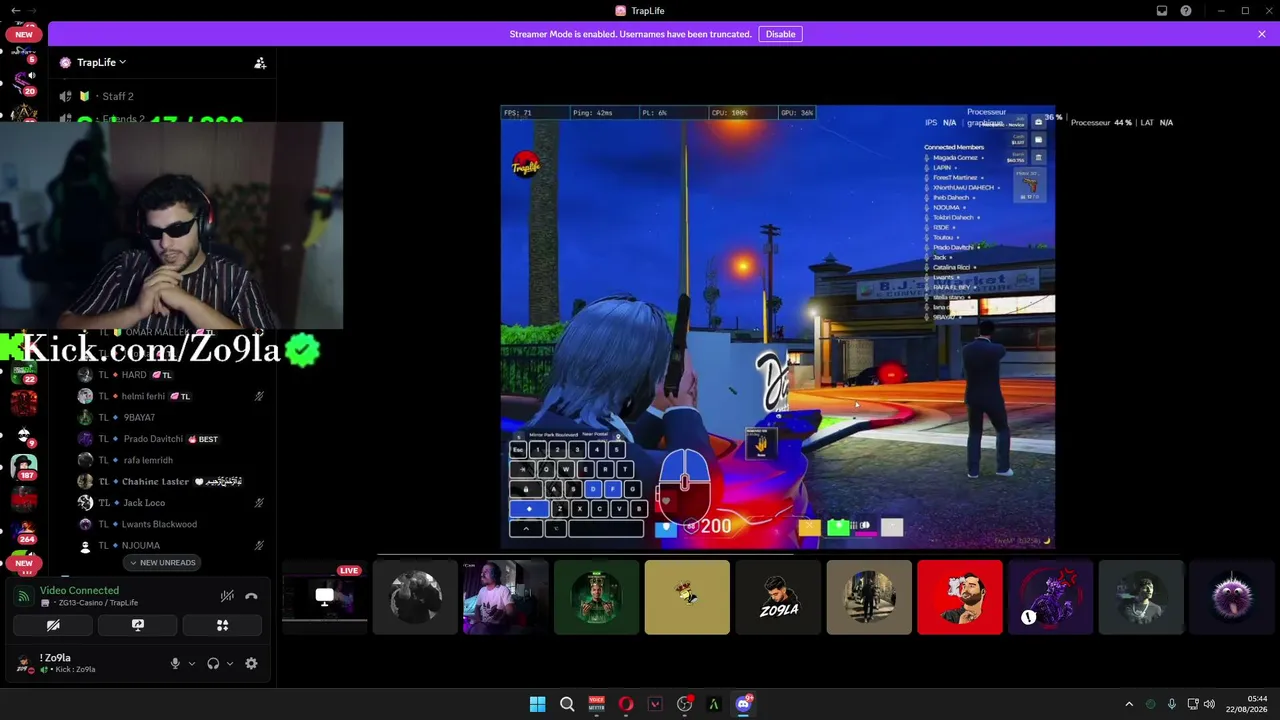Select the purple creature participant tile
1280x720 pixels.
pos(1050,598)
